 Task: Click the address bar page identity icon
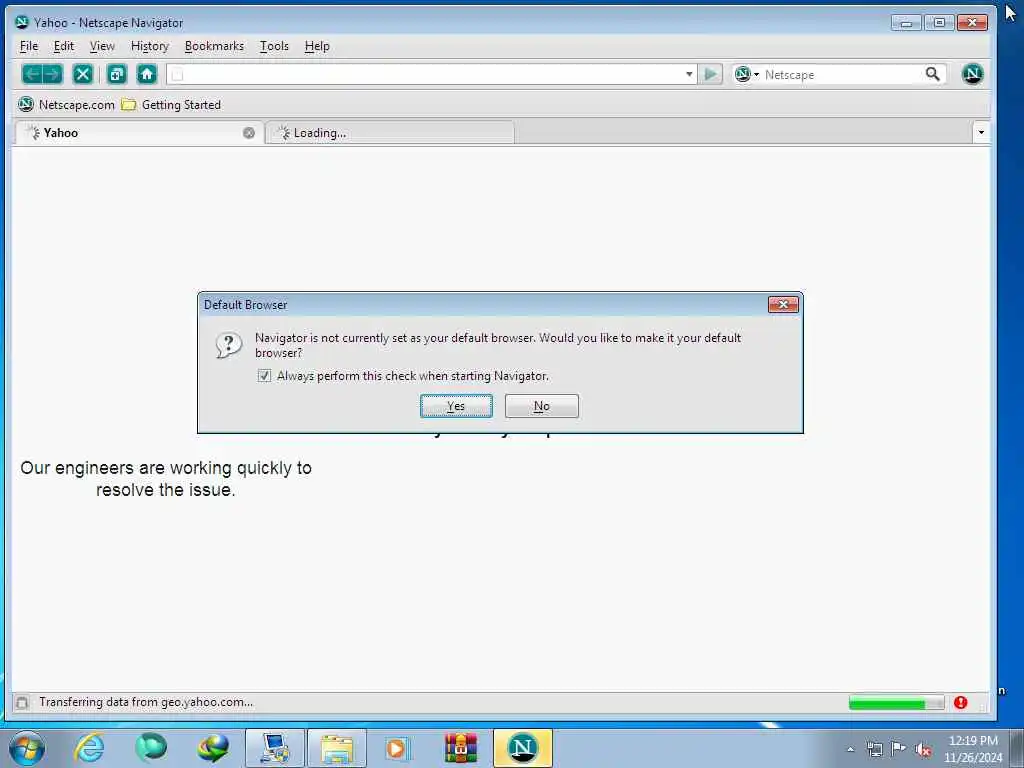[177, 74]
